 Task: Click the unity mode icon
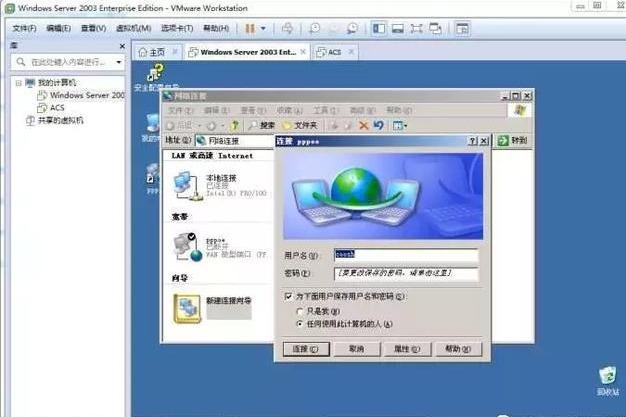[435, 28]
